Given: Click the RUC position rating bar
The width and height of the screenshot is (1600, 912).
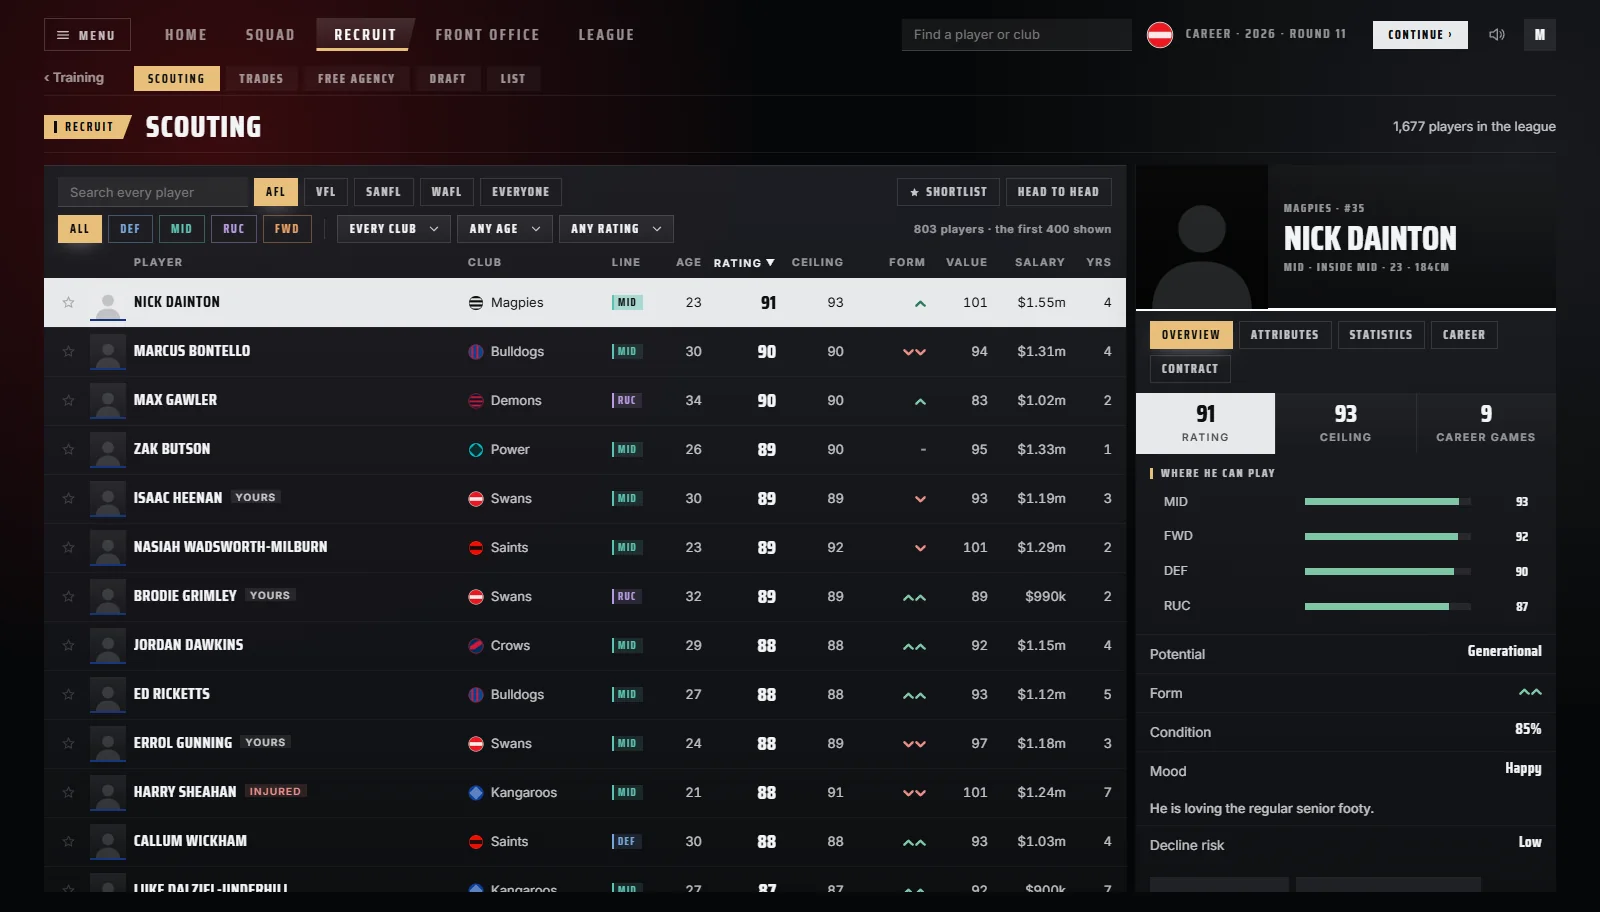Looking at the screenshot, I should click(x=1387, y=606).
